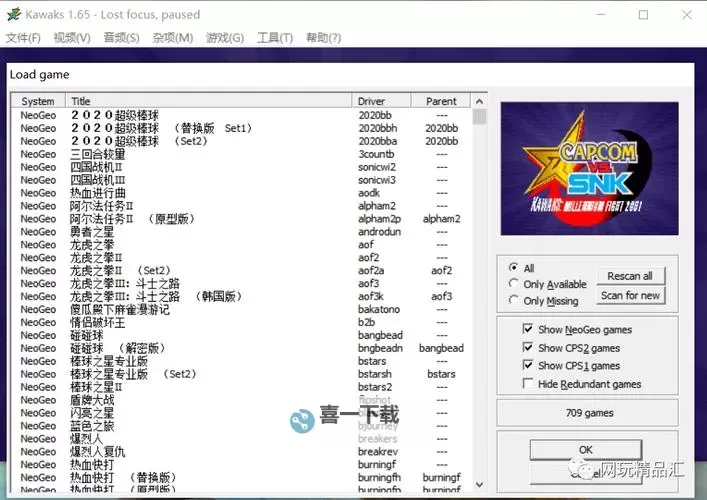
Task: Select the alpham2 game row
Action: pos(242,206)
